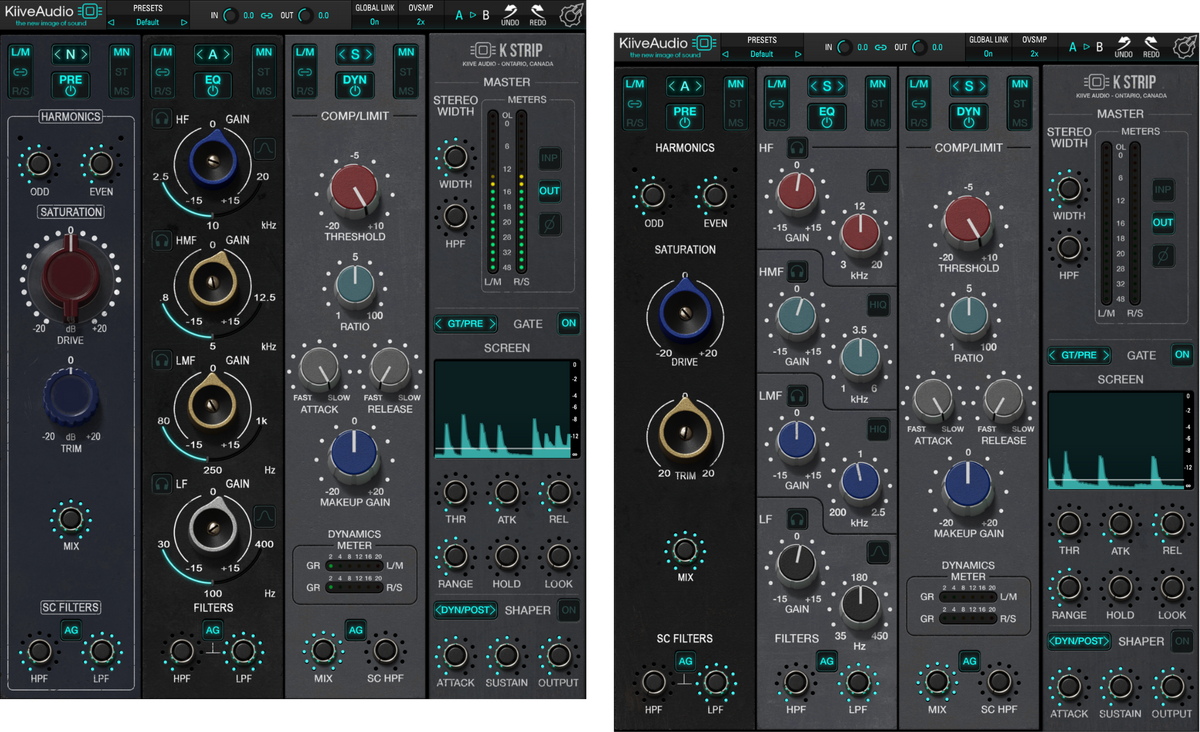Image resolution: width=1200 pixels, height=732 pixels.
Task: Select the INP meter mode in the left plugin
Action: point(550,158)
